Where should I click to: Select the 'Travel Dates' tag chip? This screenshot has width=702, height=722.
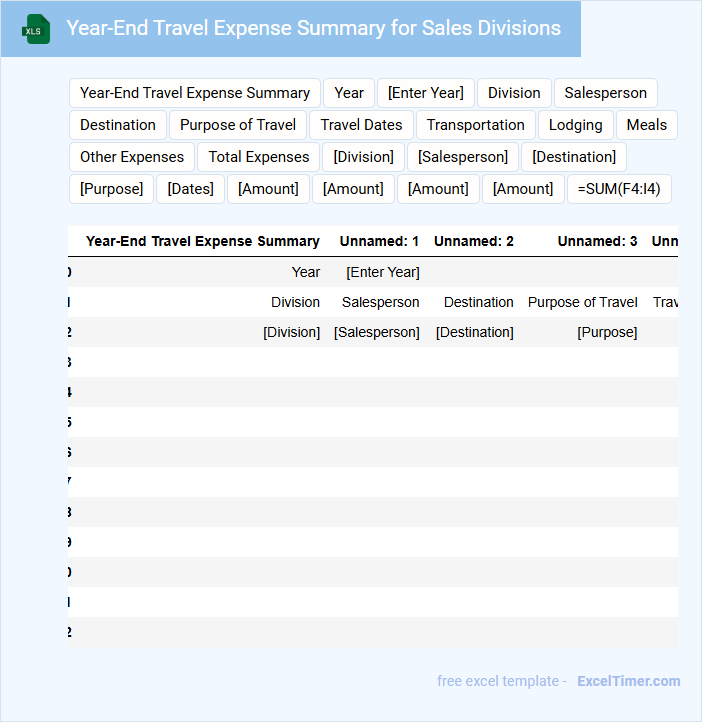coord(361,125)
